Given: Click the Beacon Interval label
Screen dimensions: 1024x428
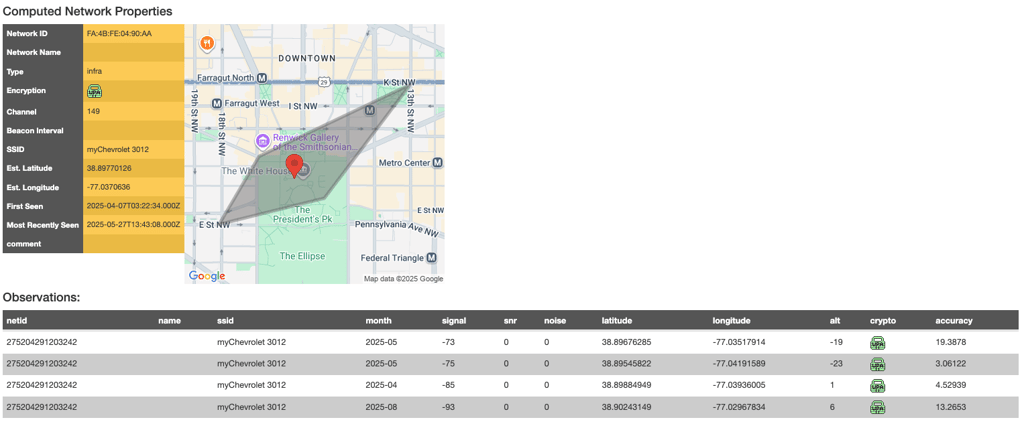Looking at the screenshot, I should click(x=35, y=131).
